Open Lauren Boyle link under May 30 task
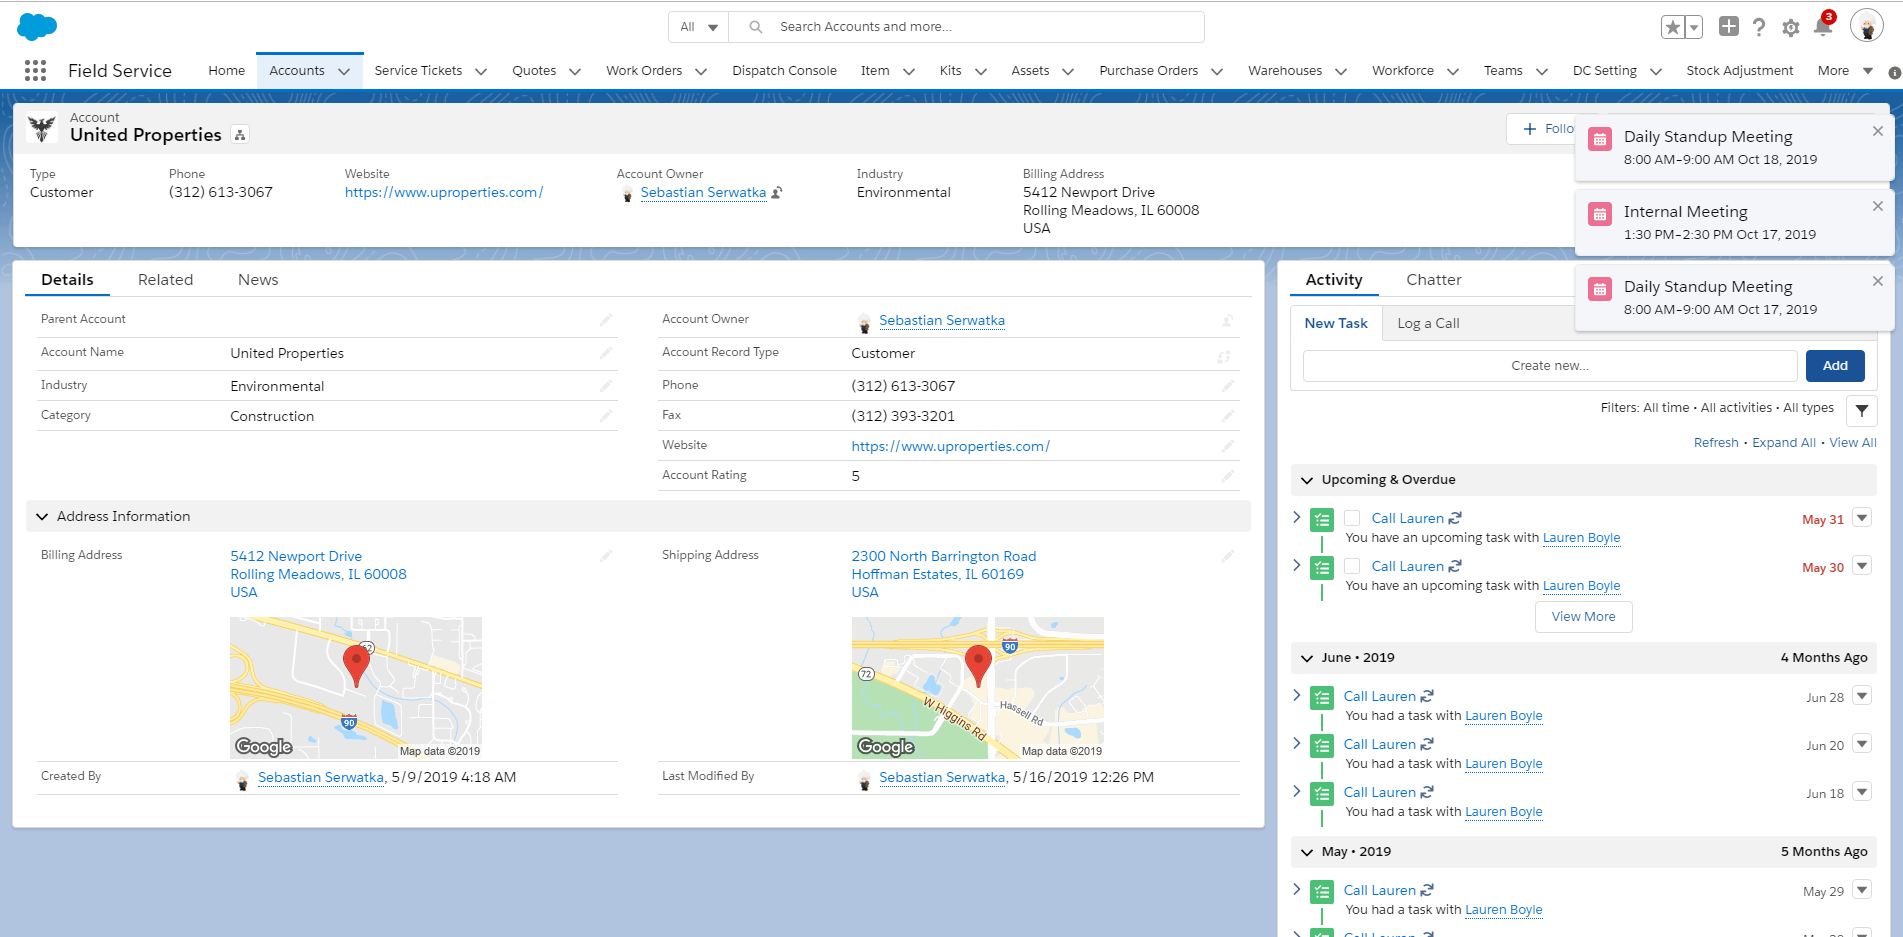This screenshot has width=1903, height=937. [x=1581, y=586]
